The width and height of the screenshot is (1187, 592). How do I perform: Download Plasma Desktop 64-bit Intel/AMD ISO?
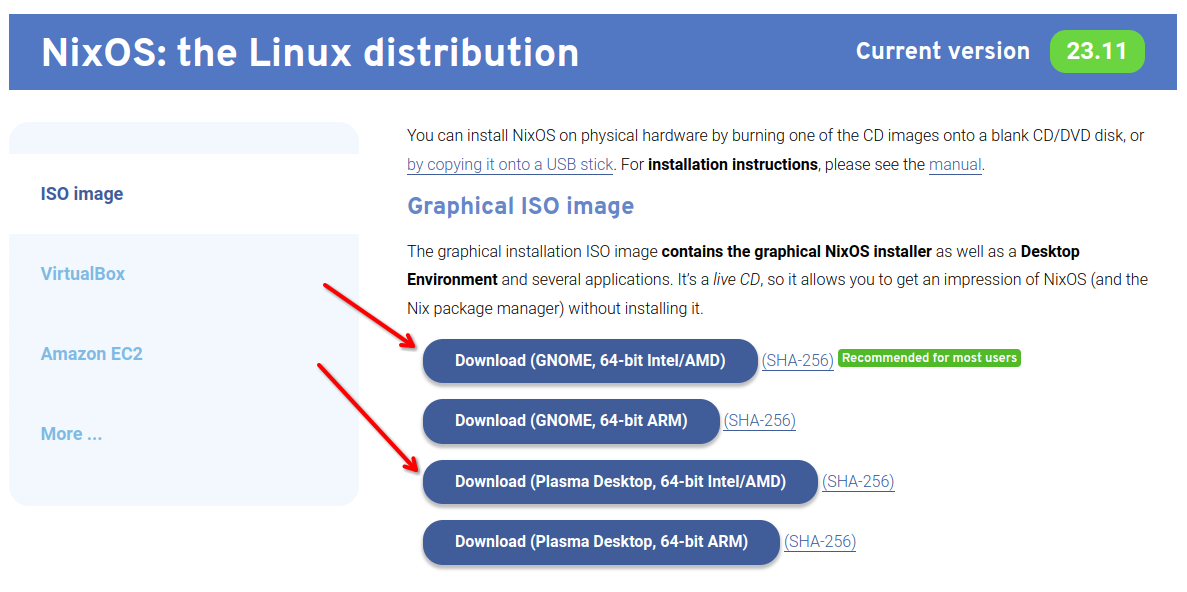coord(620,482)
